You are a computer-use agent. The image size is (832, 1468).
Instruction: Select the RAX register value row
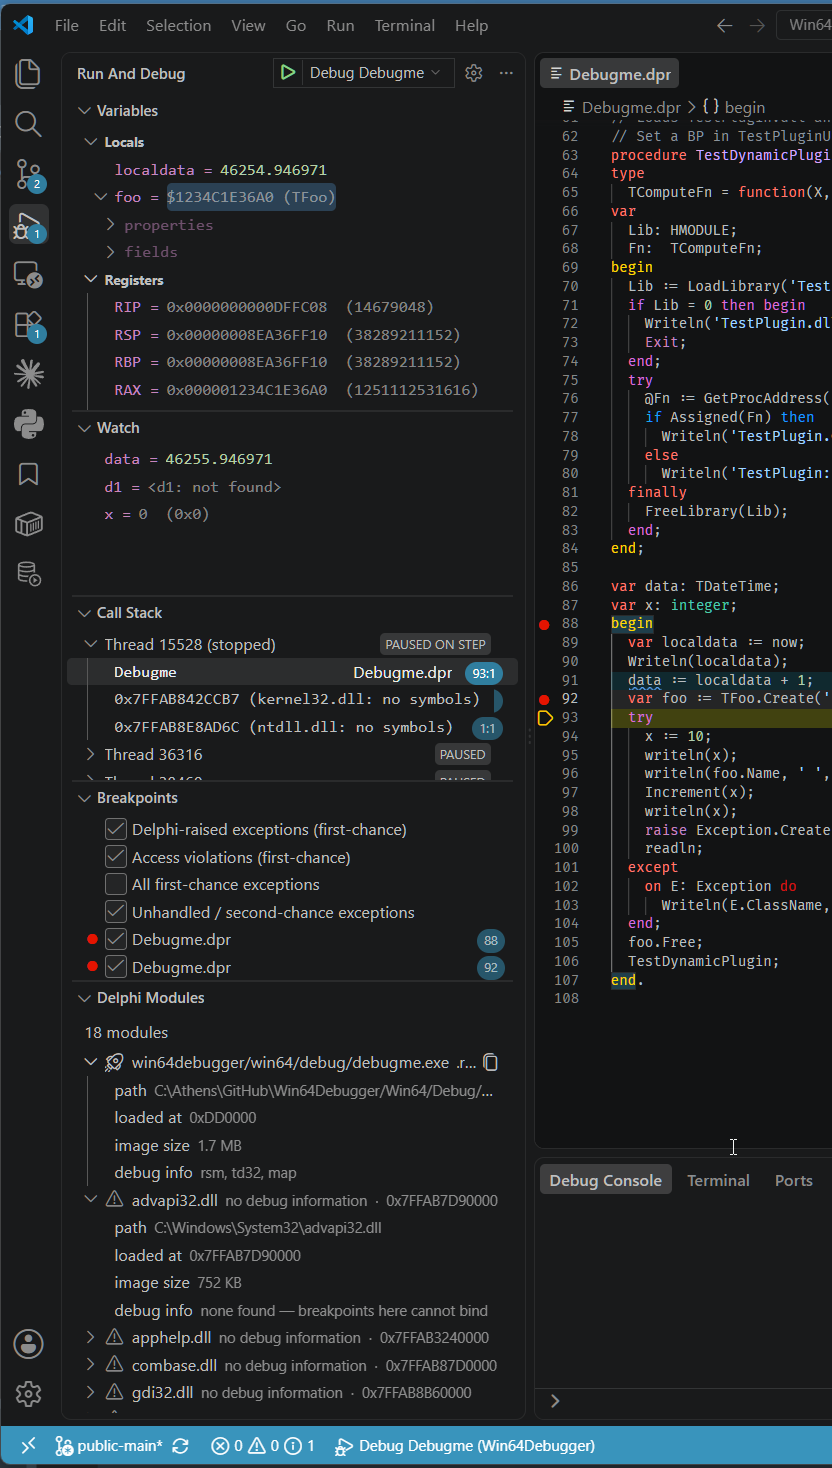292,389
